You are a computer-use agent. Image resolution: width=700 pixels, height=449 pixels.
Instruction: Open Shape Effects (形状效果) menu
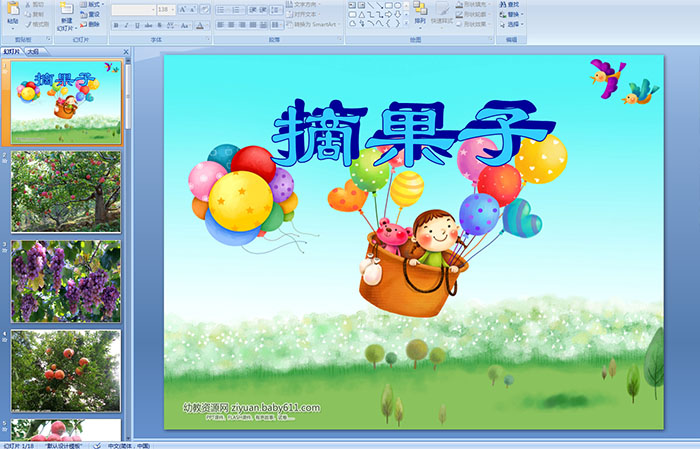point(474,24)
